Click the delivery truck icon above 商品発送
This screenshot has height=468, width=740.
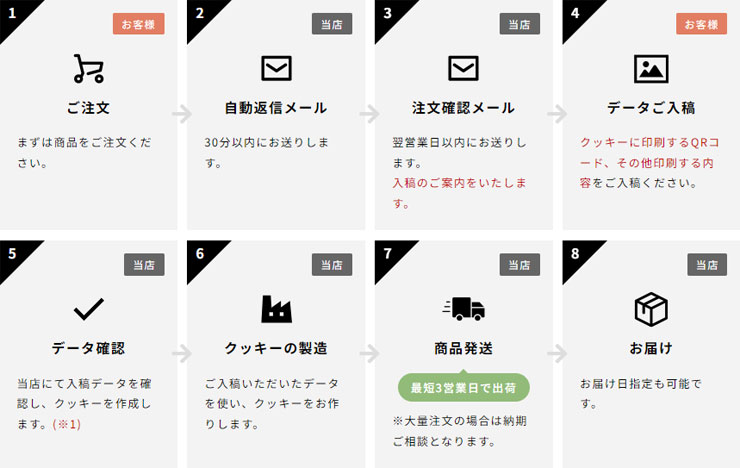pyautogui.click(x=463, y=309)
